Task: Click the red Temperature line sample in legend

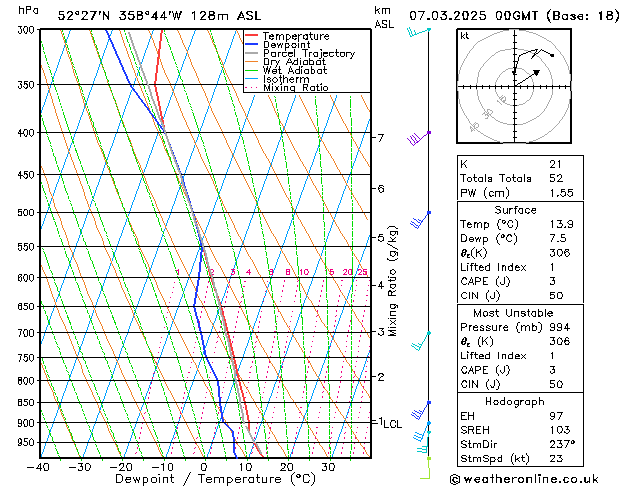Action: 251,36
